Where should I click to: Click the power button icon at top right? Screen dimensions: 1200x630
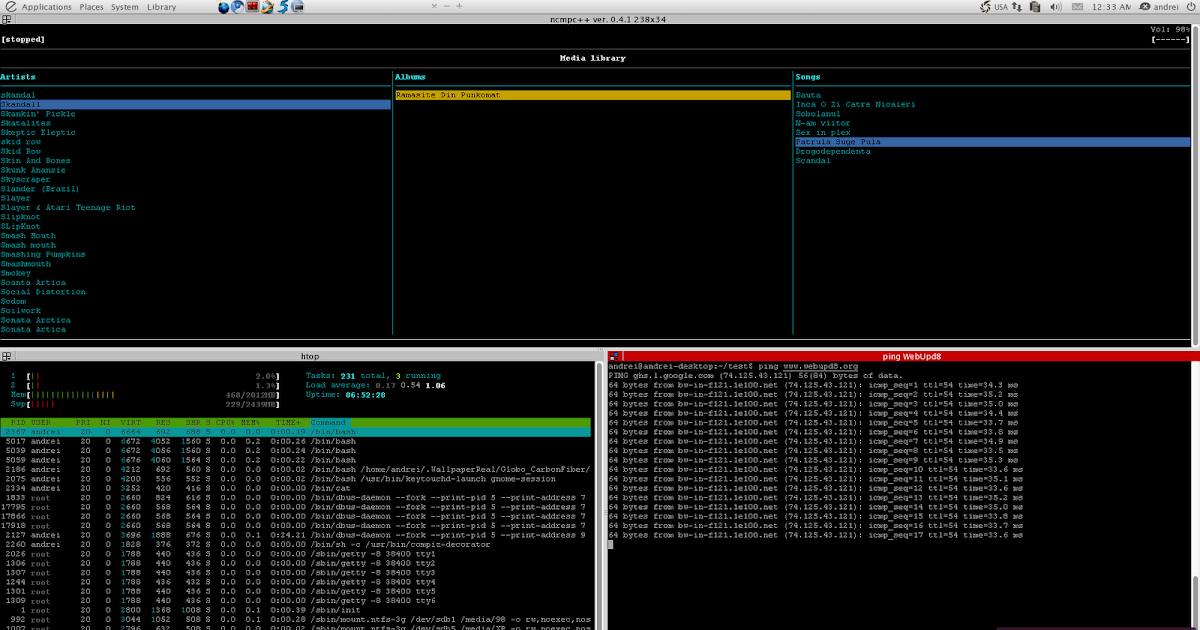(1192, 7)
